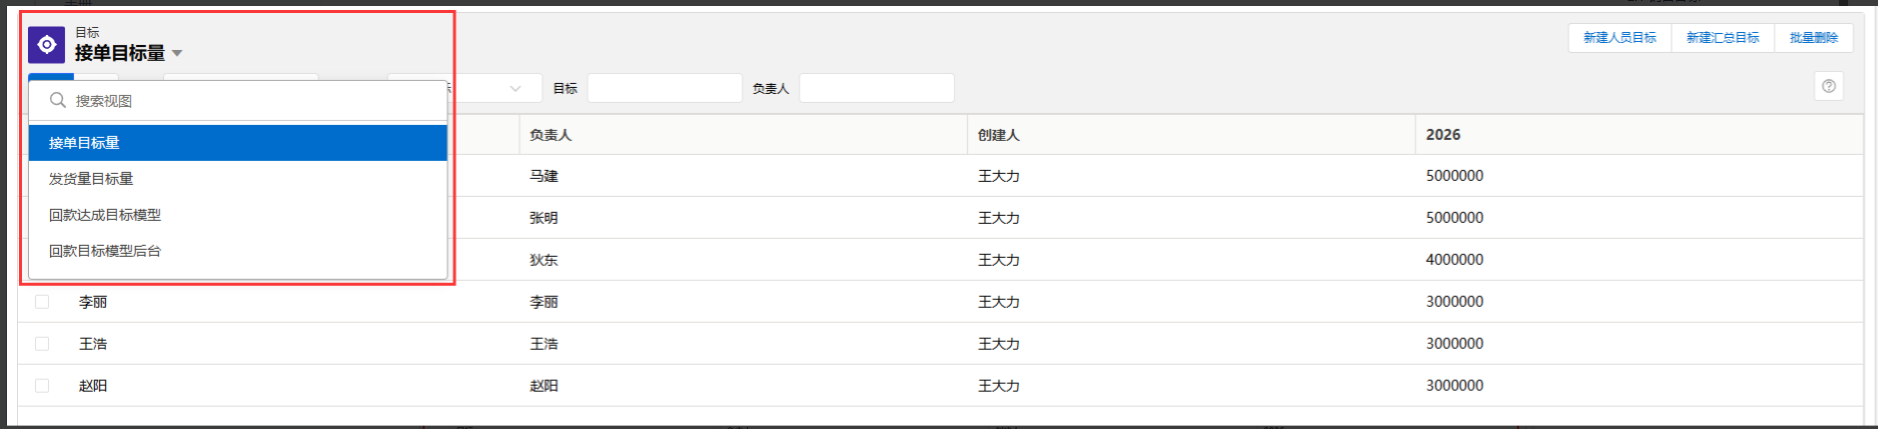Viewport: 1878px width, 429px height.
Task: Collapse the 接单目标量 view dropdown arrow
Action: click(177, 53)
